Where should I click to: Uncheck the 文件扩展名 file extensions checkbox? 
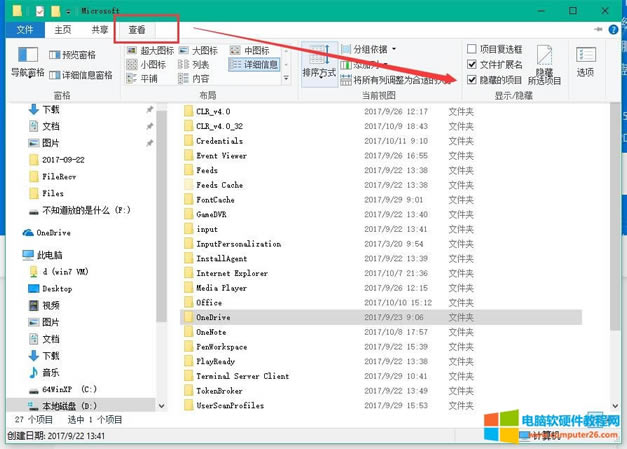[472, 64]
